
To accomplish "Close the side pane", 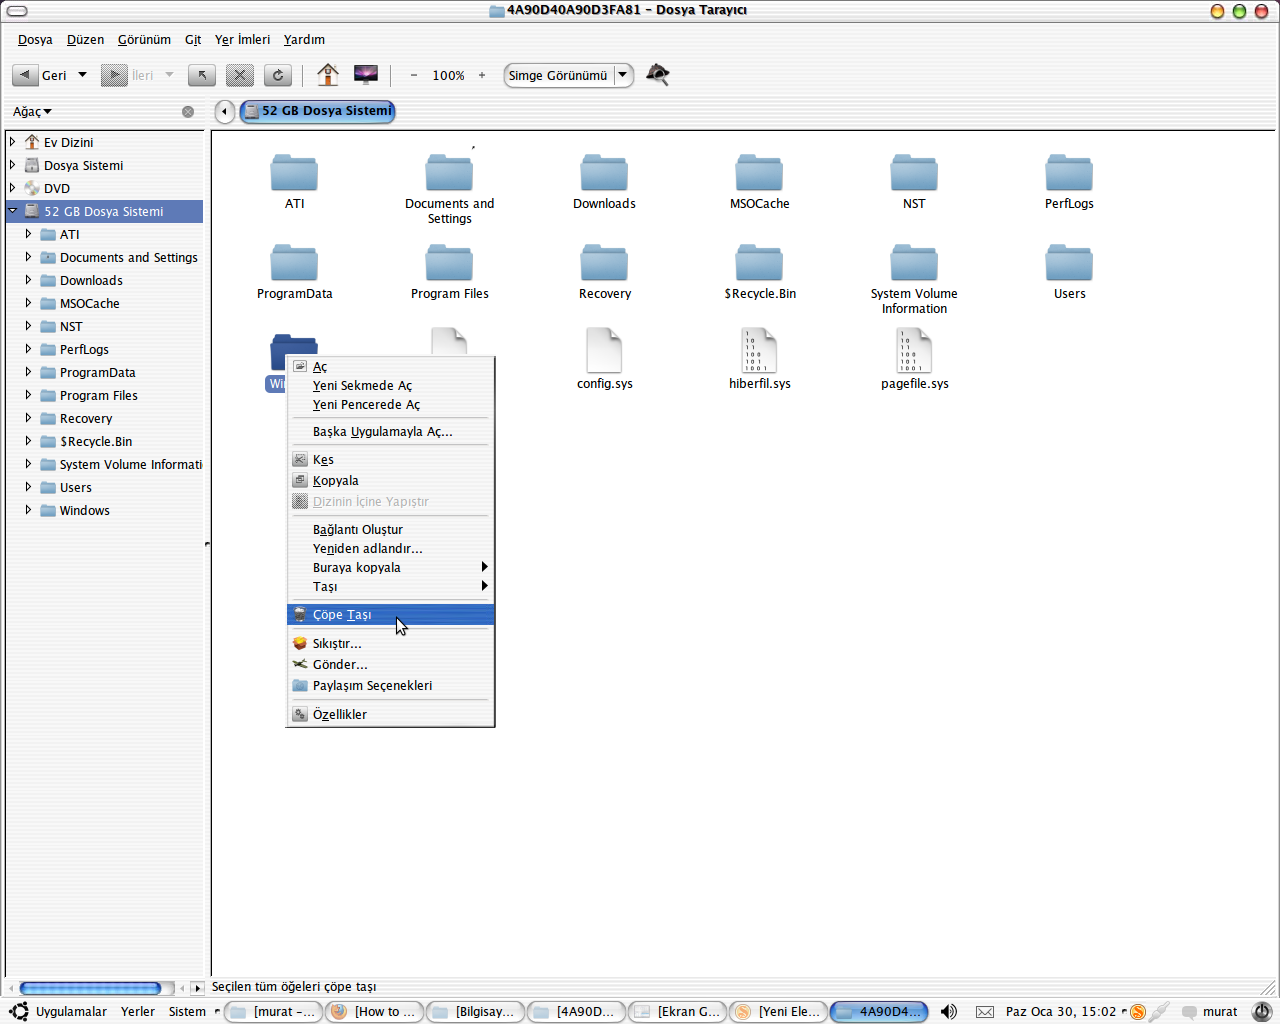I will click(188, 111).
